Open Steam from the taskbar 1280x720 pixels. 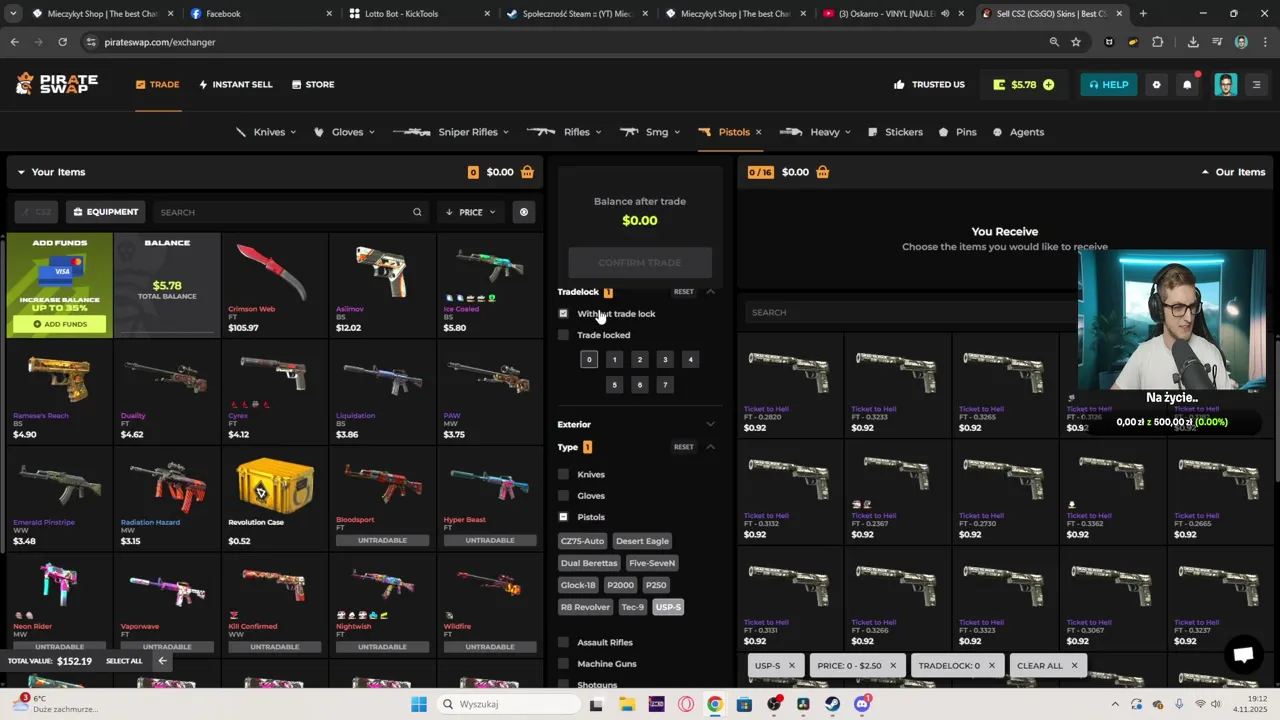tap(833, 704)
